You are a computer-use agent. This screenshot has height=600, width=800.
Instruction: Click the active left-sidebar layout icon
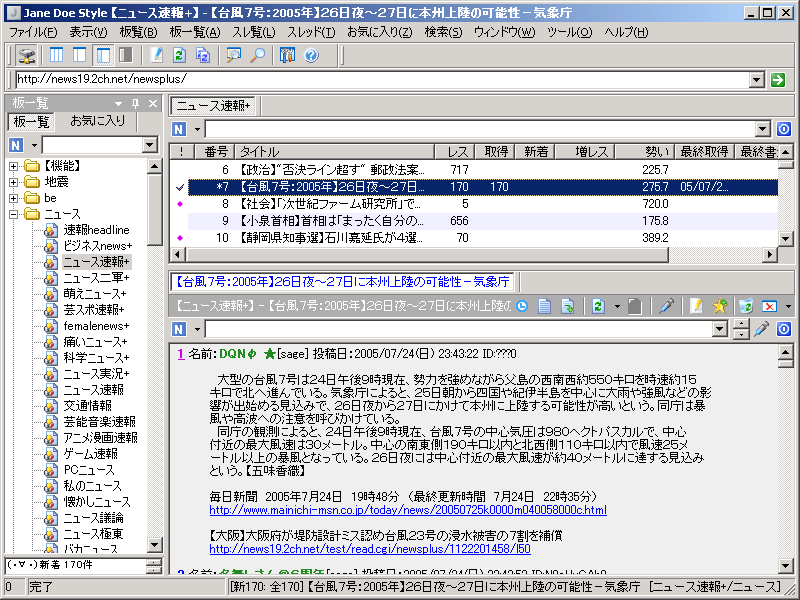click(103, 55)
